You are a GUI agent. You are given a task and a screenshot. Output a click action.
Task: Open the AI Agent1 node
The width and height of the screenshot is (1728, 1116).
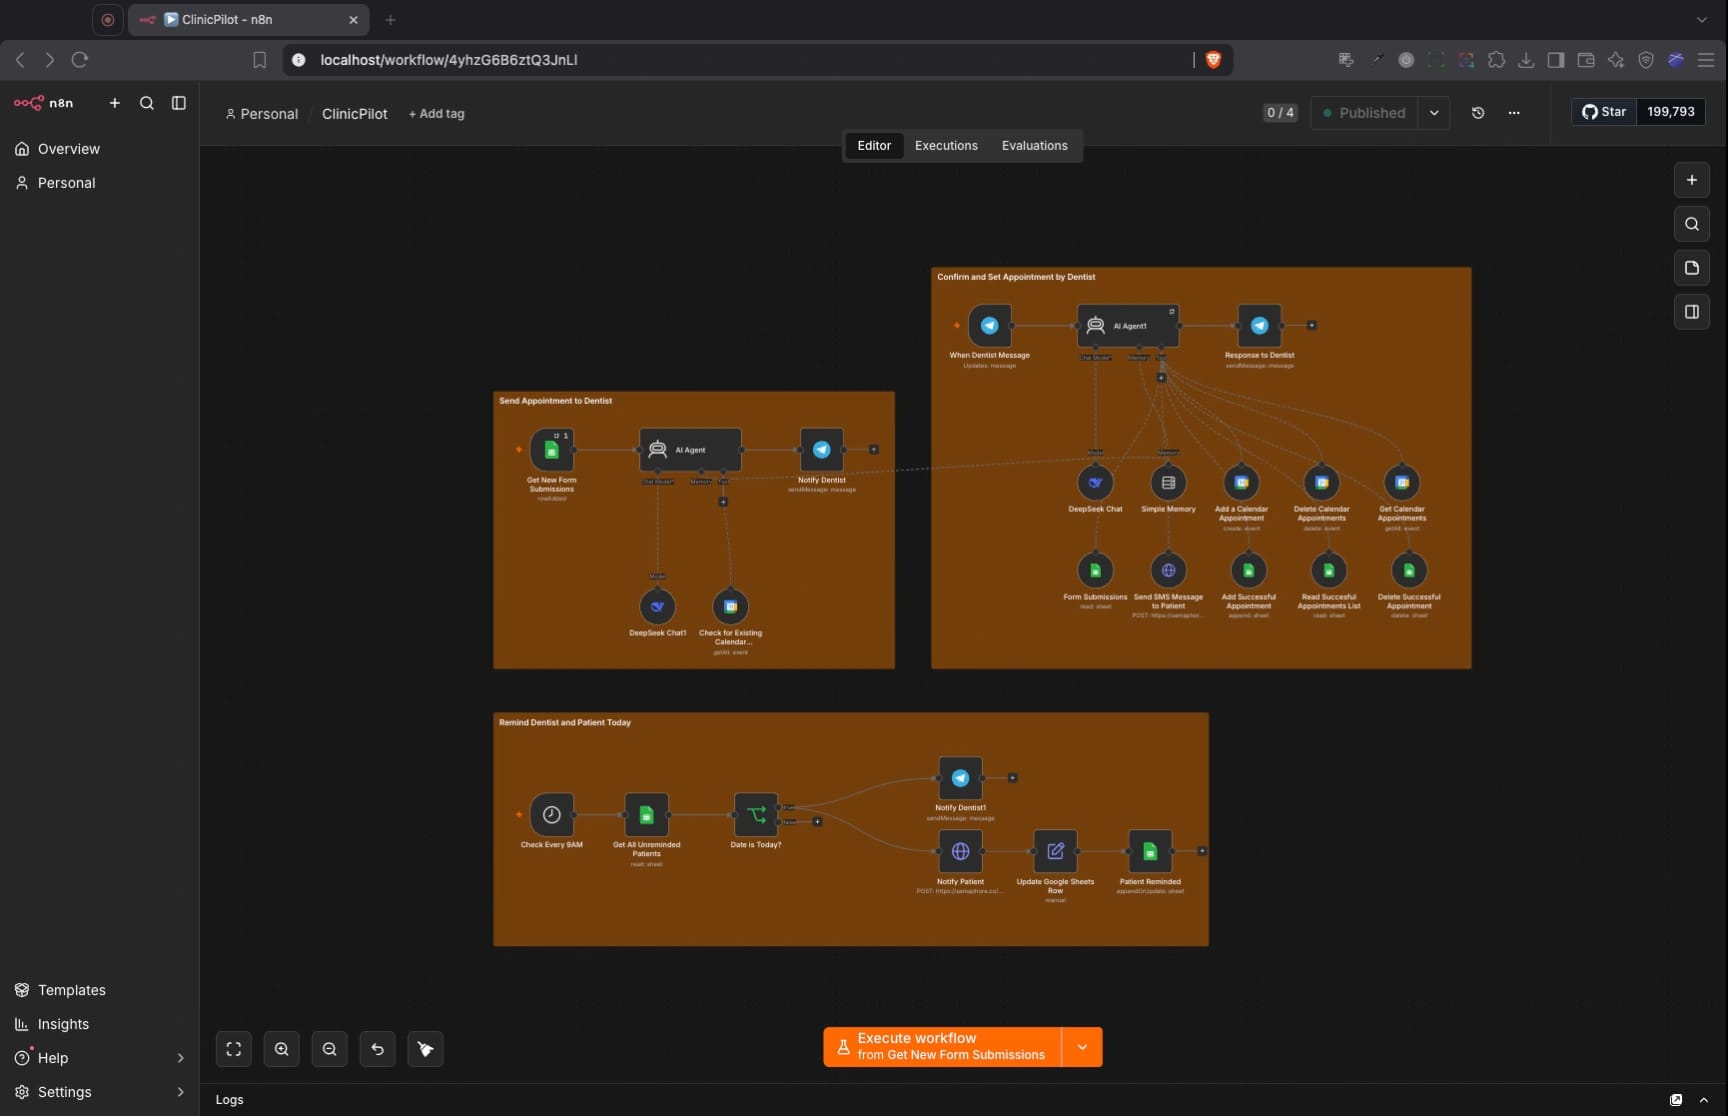pyautogui.click(x=1128, y=325)
